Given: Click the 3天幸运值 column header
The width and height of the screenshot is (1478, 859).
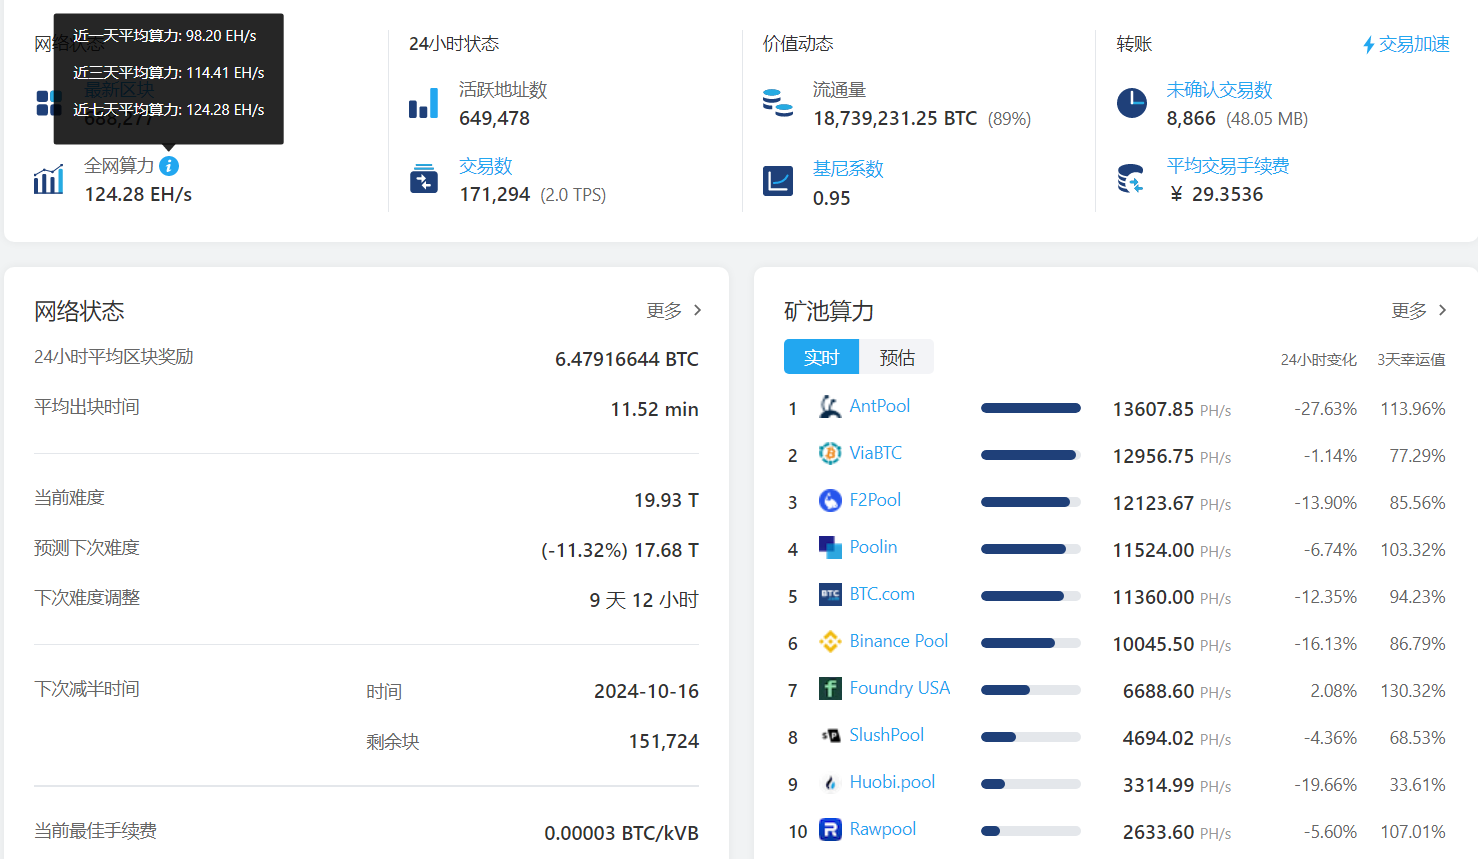Looking at the screenshot, I should [1411, 360].
